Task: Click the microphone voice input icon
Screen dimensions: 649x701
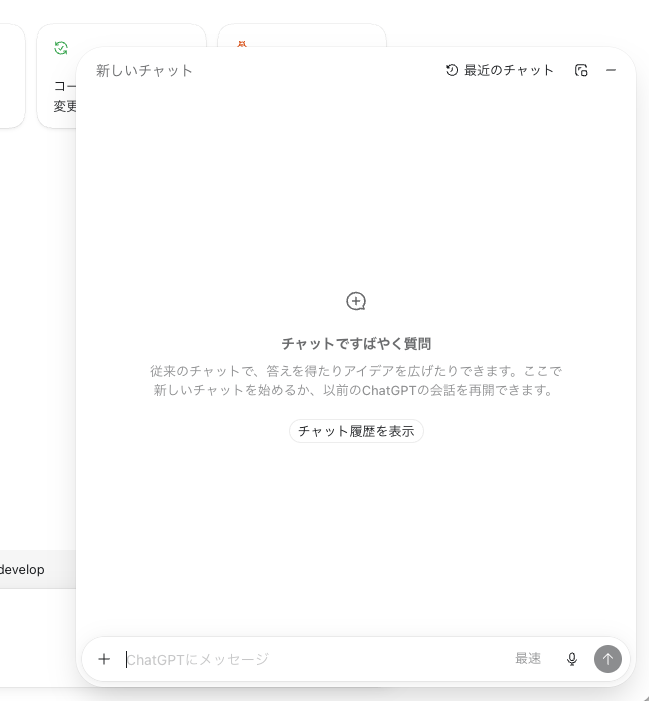Action: tap(572, 659)
